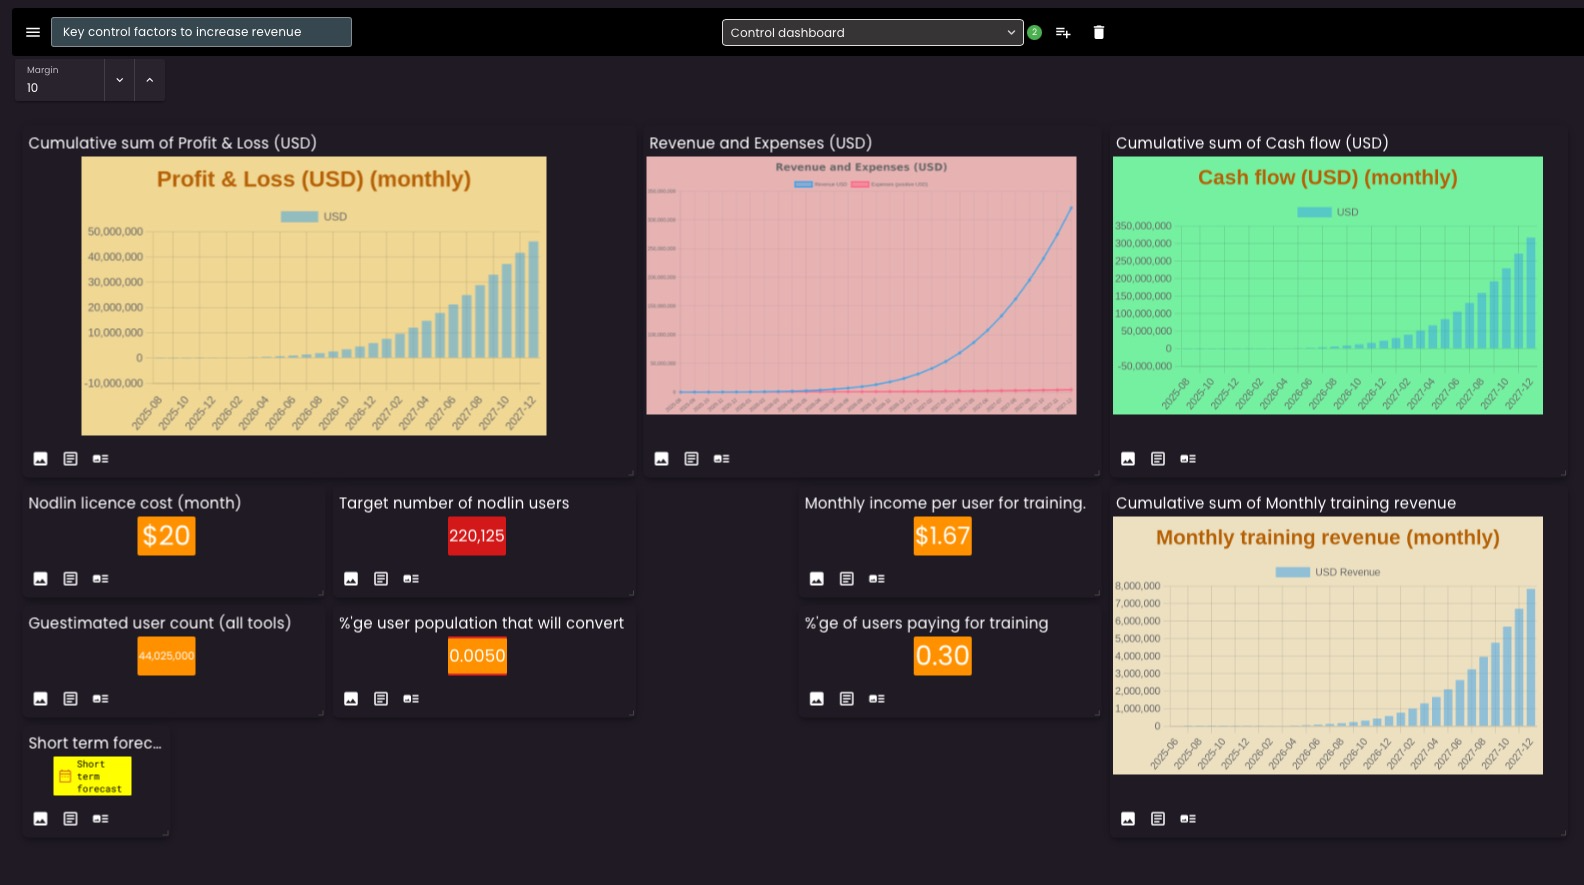This screenshot has width=1584, height=885.
Task: Click the red 220,125 value tile
Action: [477, 536]
